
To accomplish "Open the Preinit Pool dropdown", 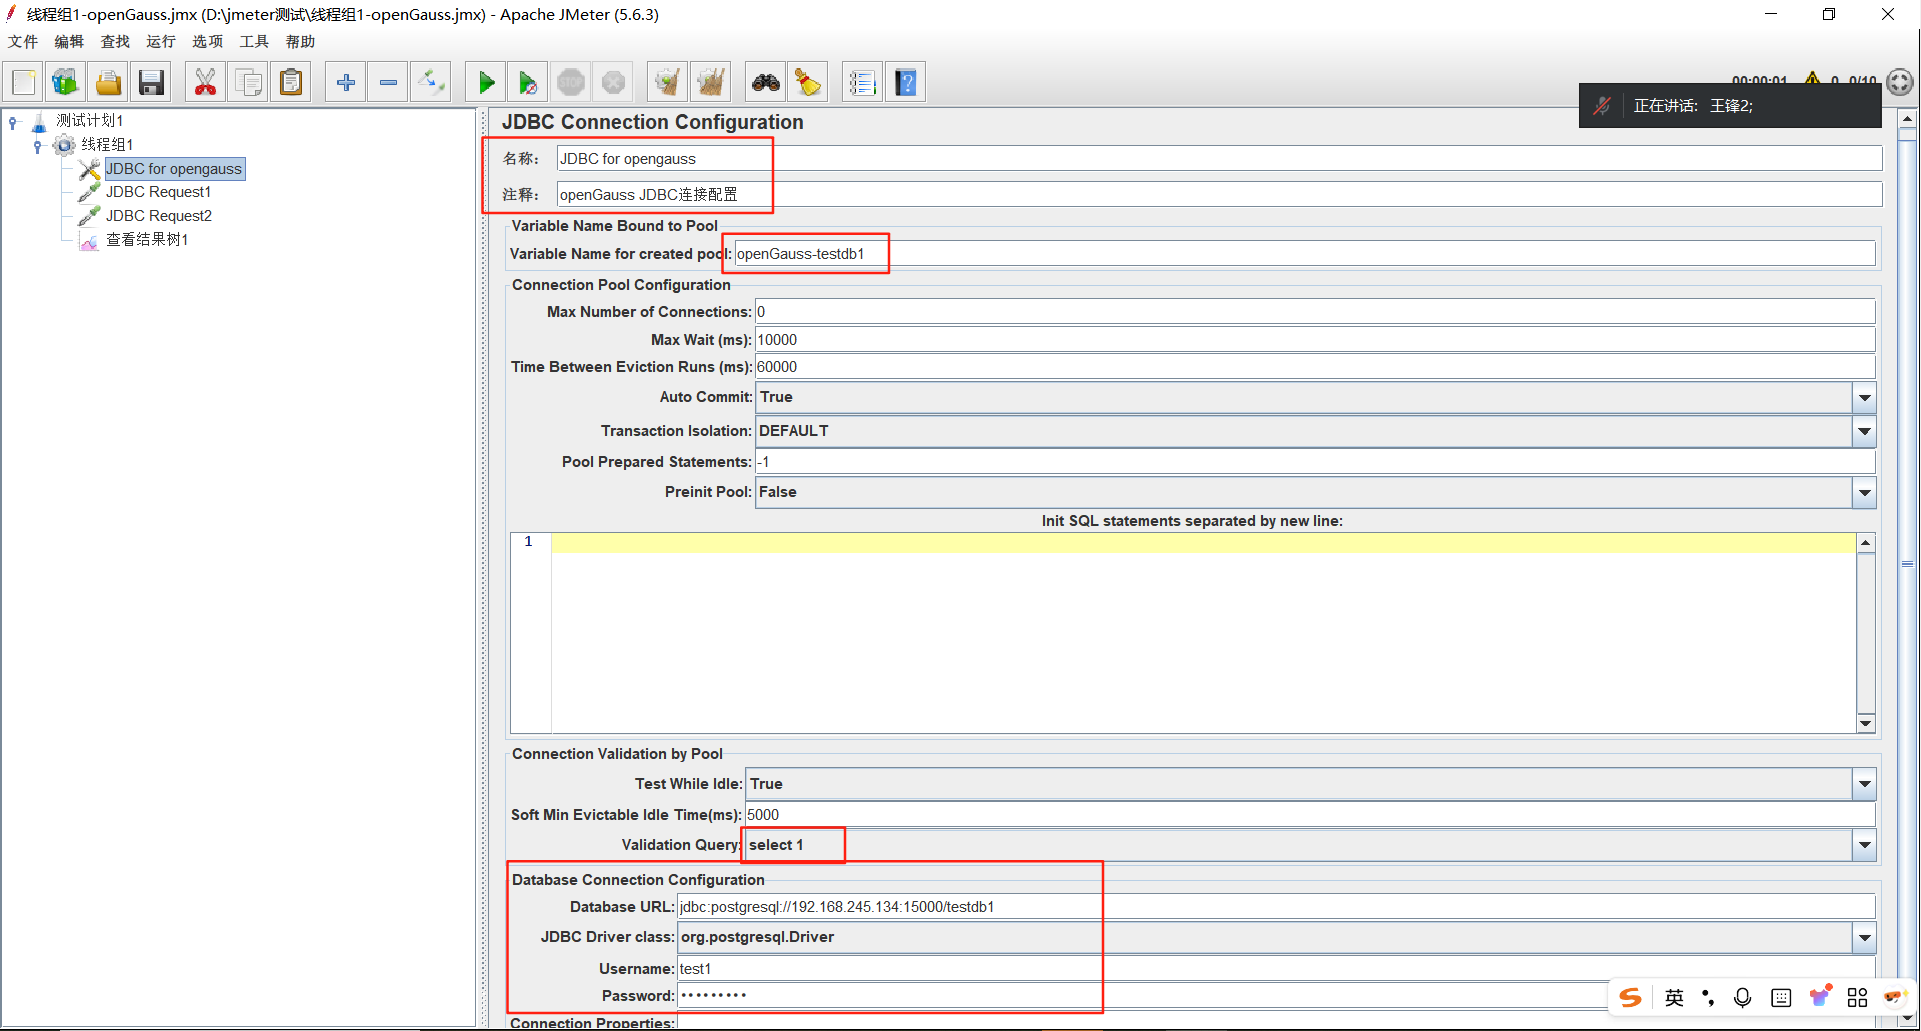I will coord(1864,492).
